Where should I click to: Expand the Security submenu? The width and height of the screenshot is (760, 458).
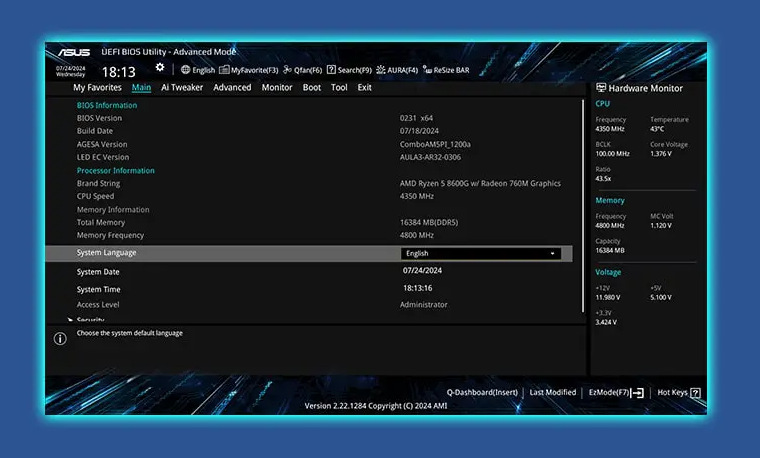pyautogui.click(x=91, y=320)
